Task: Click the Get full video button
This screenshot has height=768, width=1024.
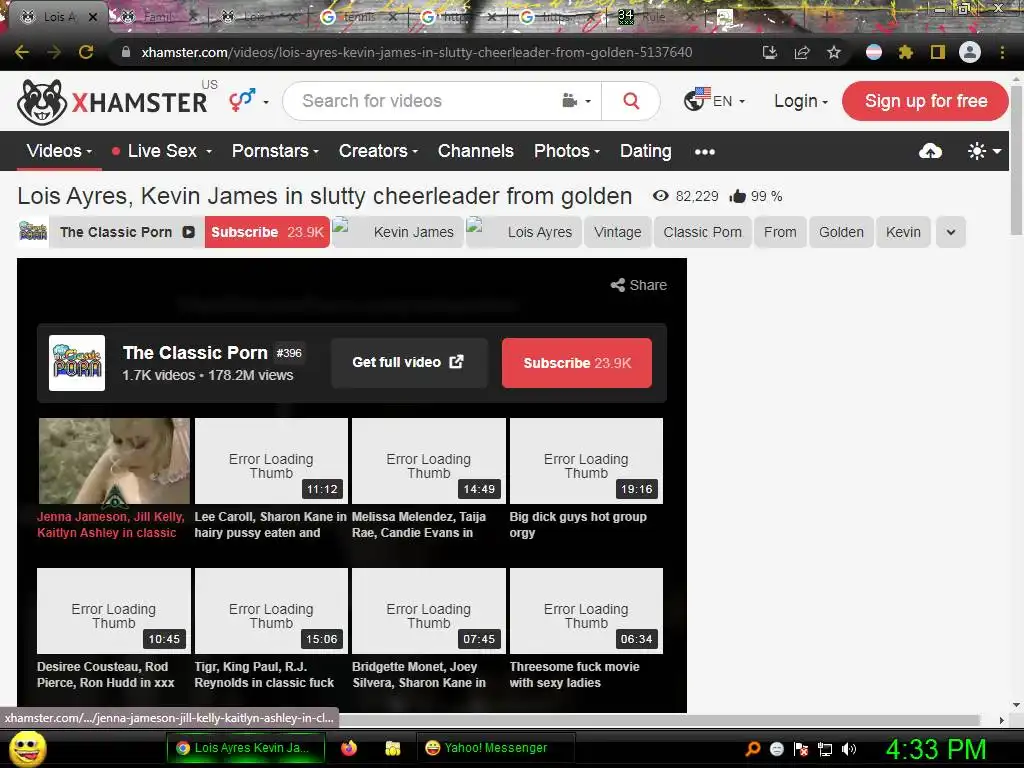Action: (x=409, y=362)
